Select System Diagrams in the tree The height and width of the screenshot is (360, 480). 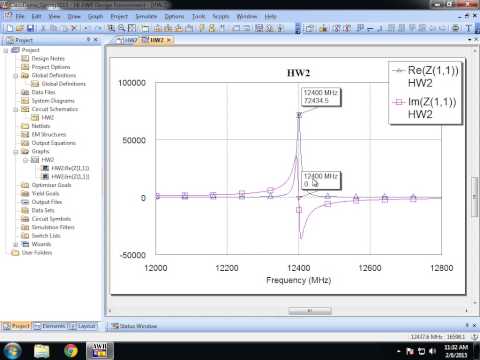tap(53, 100)
